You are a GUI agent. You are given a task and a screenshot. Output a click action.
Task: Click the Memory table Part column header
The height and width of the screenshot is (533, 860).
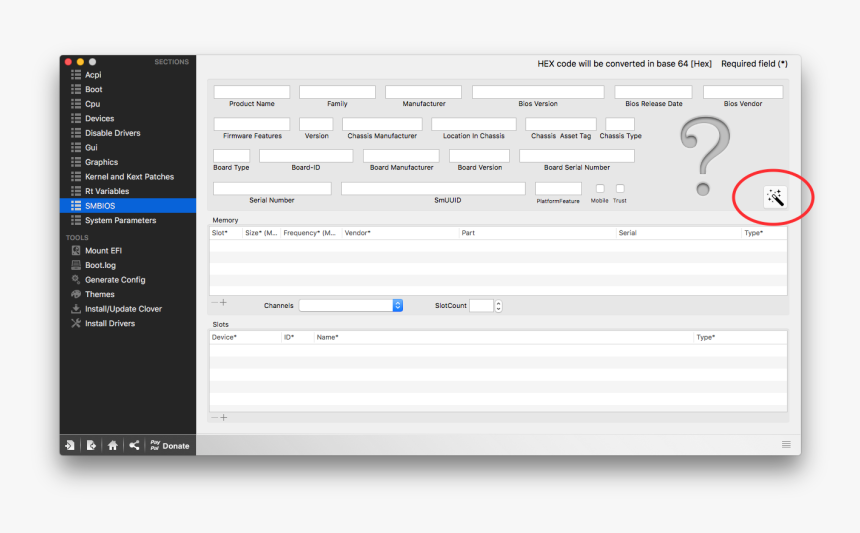tap(538, 233)
